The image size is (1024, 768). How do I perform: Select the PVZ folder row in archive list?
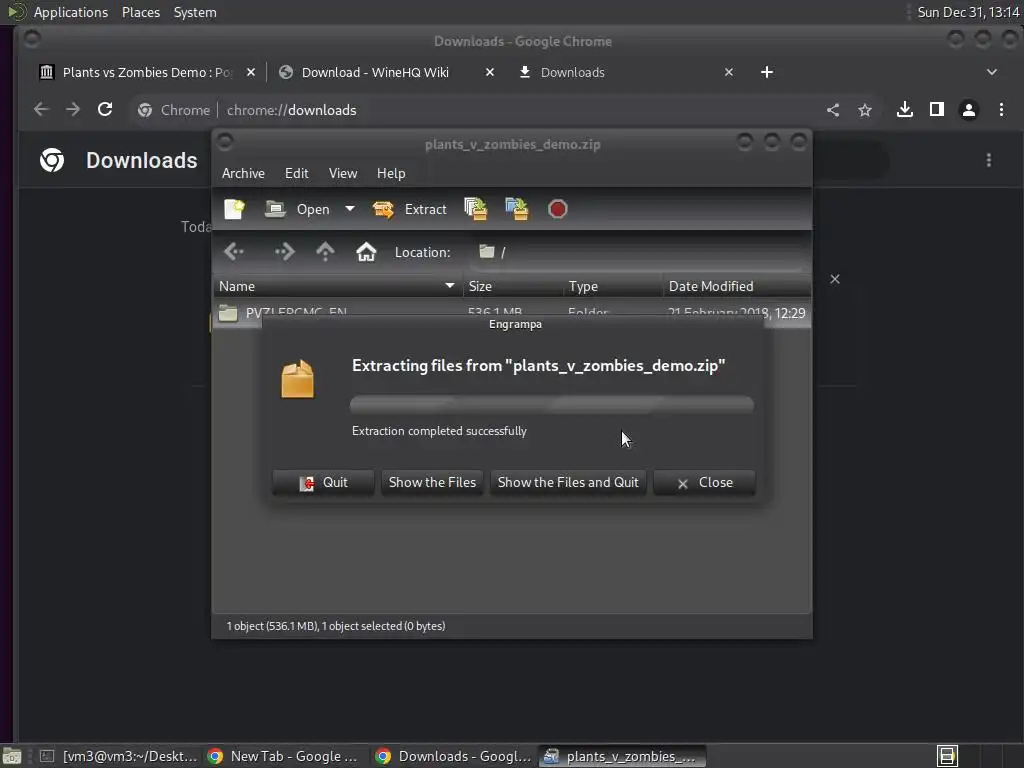pos(512,312)
